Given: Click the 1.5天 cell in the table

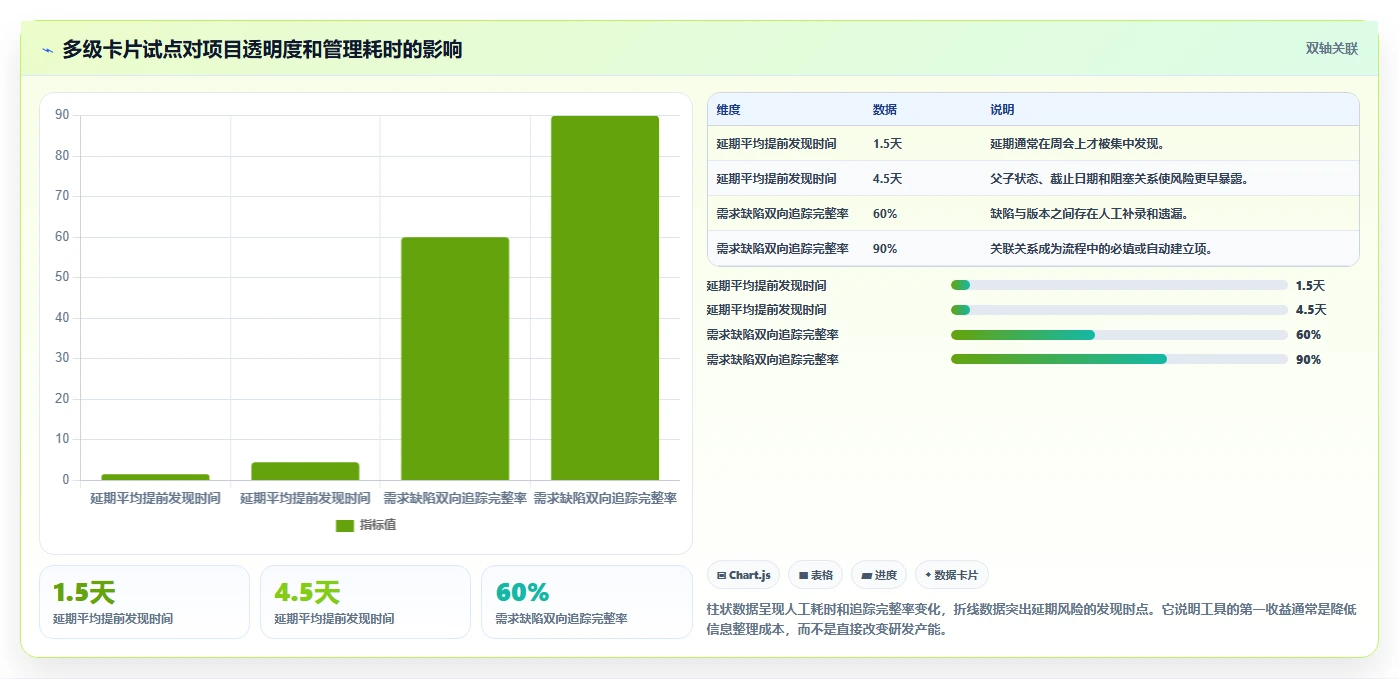Looking at the screenshot, I should 887,144.
